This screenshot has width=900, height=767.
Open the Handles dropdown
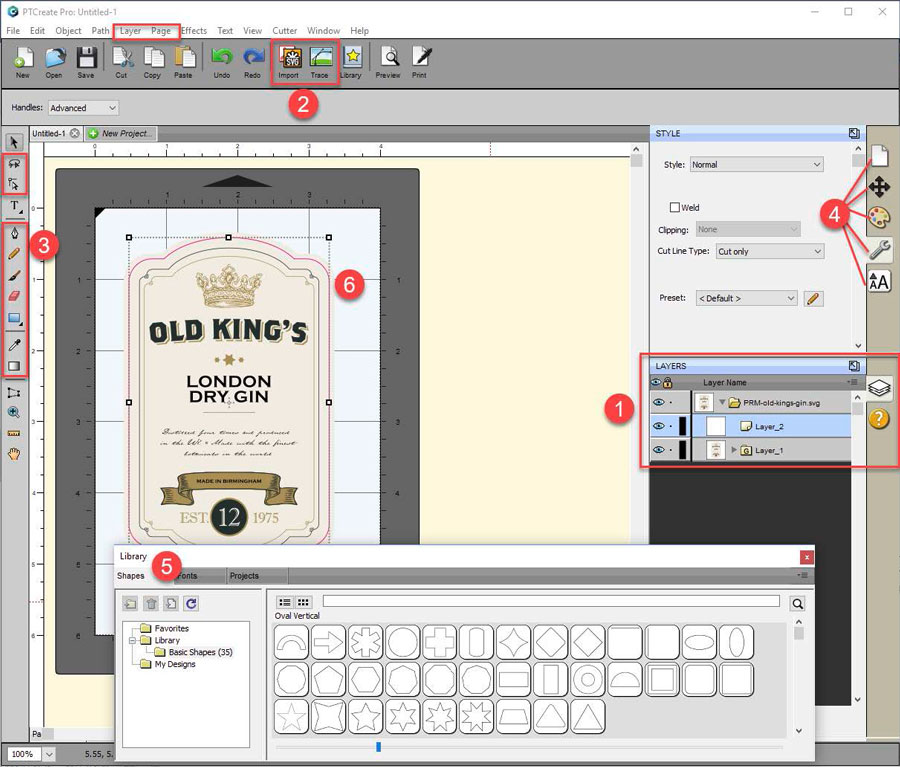(83, 108)
